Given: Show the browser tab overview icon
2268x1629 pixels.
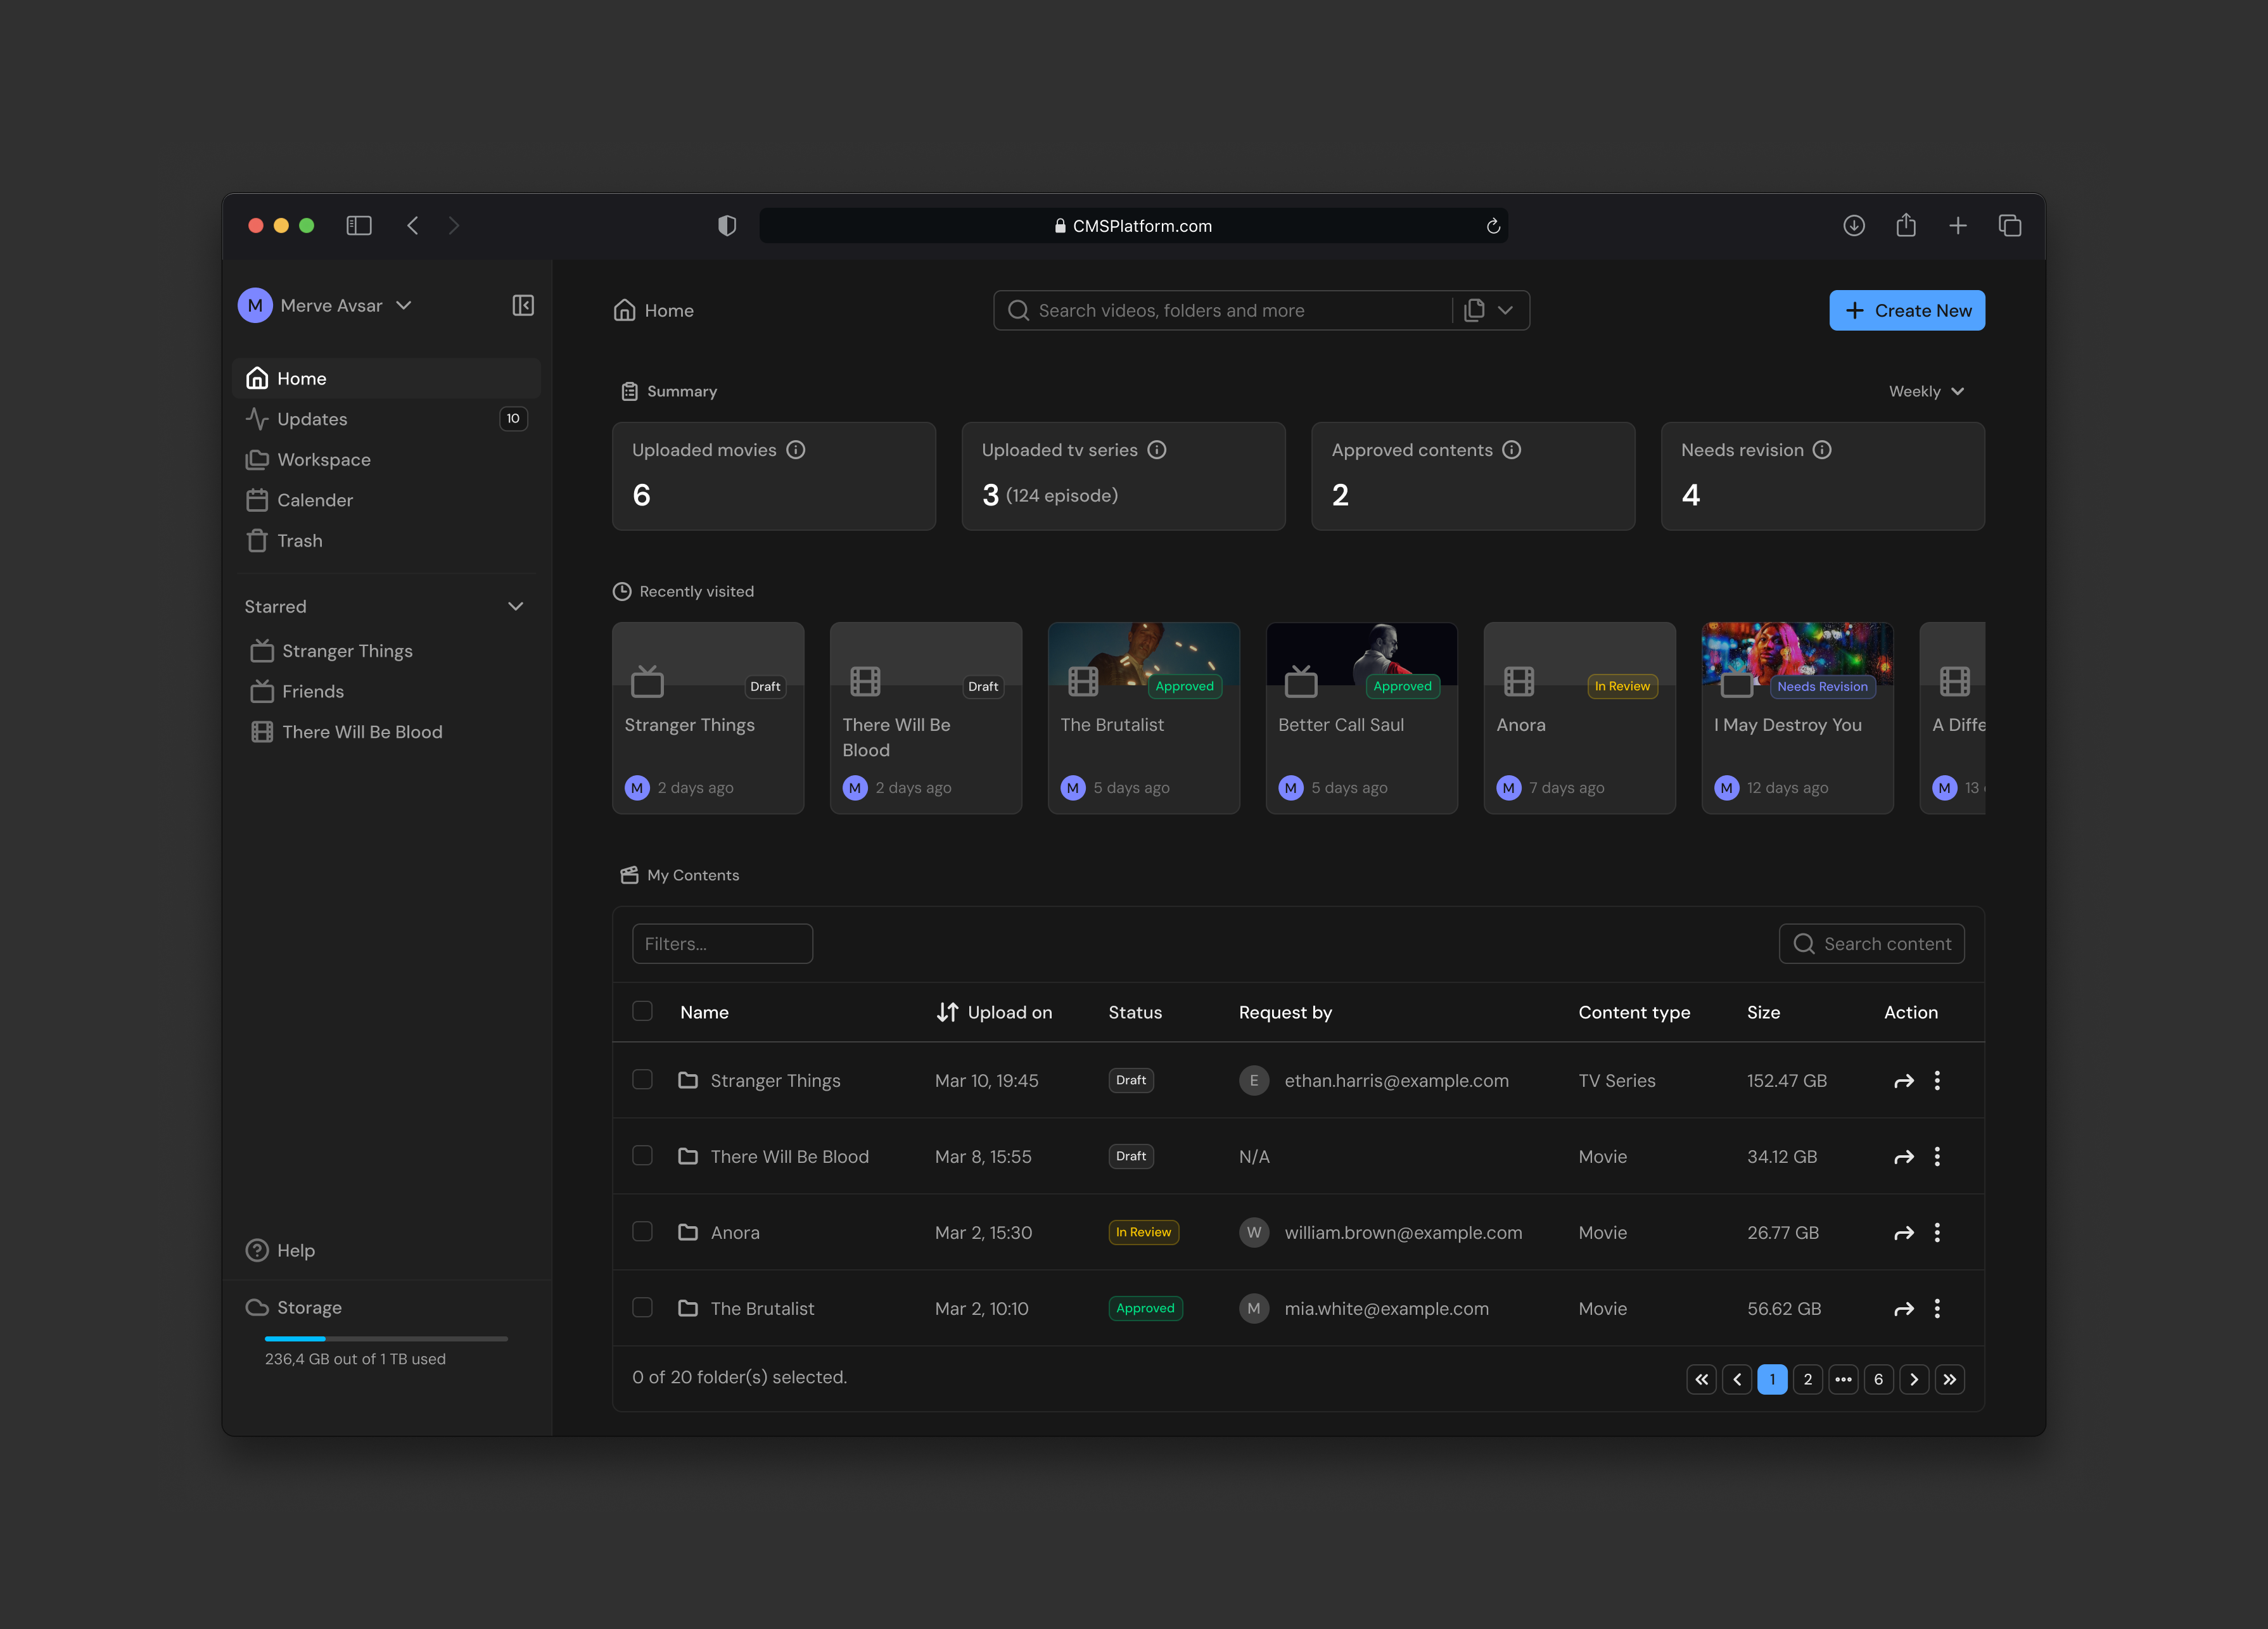Looking at the screenshot, I should click(x=2010, y=226).
